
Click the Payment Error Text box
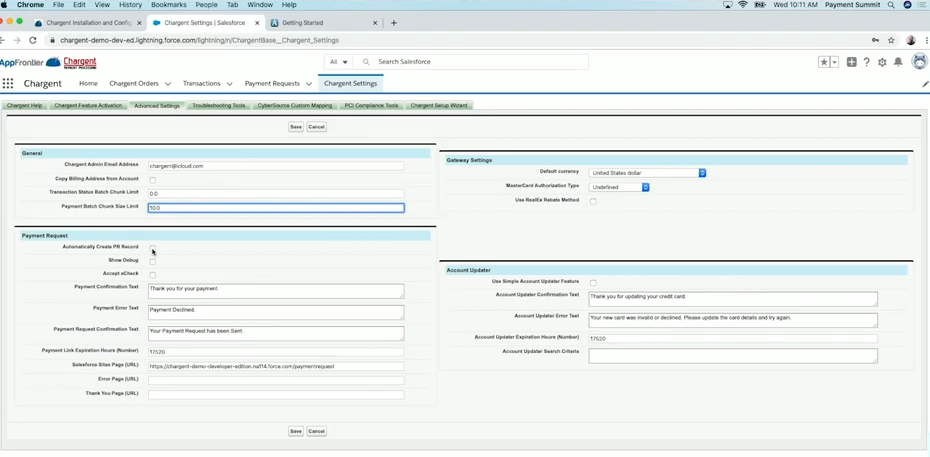(276, 312)
